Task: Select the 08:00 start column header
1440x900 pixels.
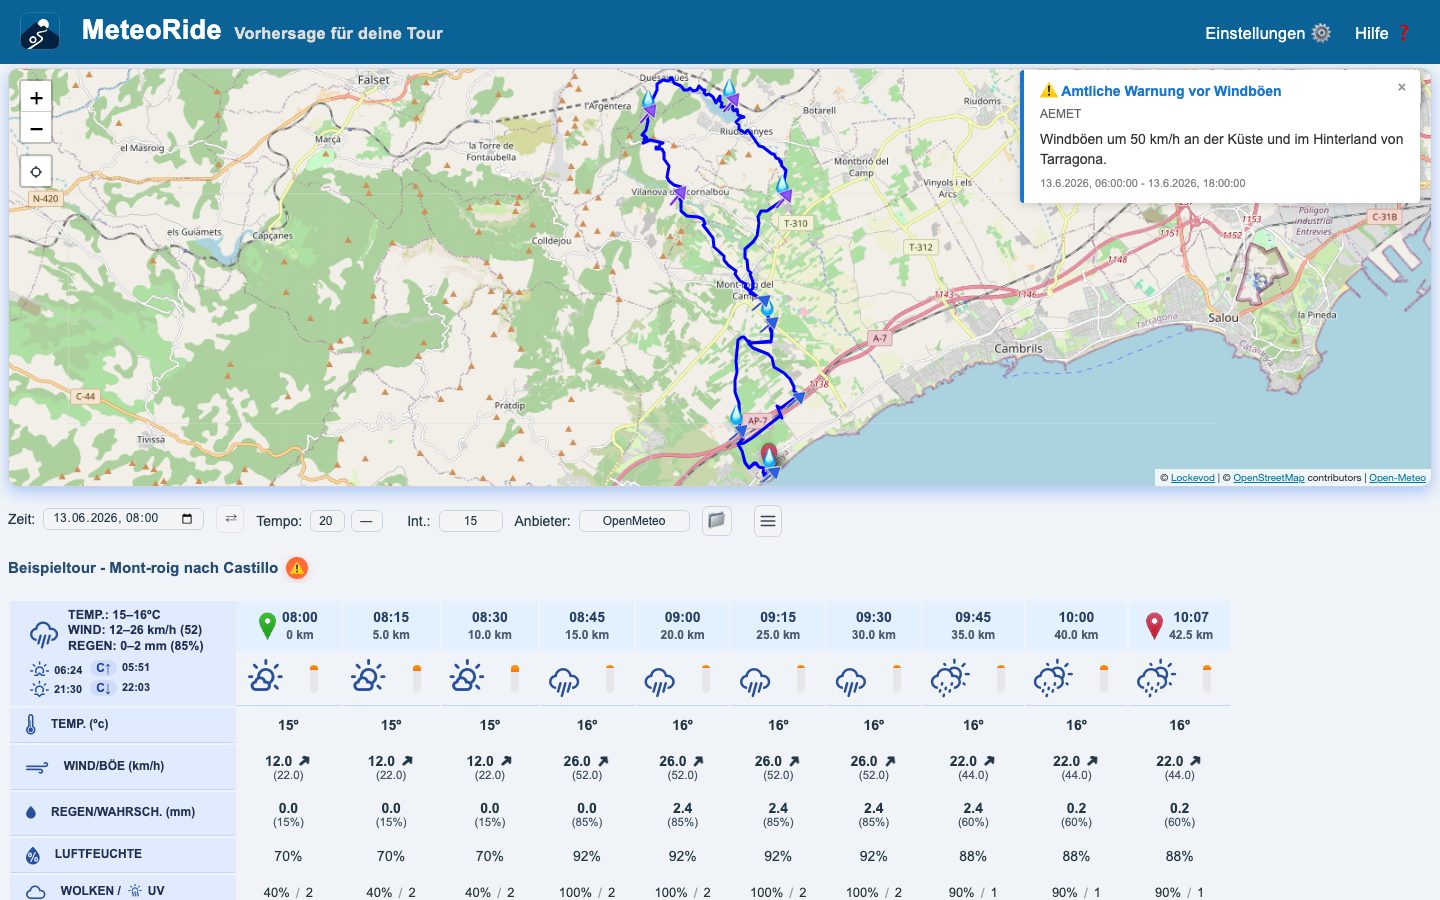Action: [x=288, y=626]
